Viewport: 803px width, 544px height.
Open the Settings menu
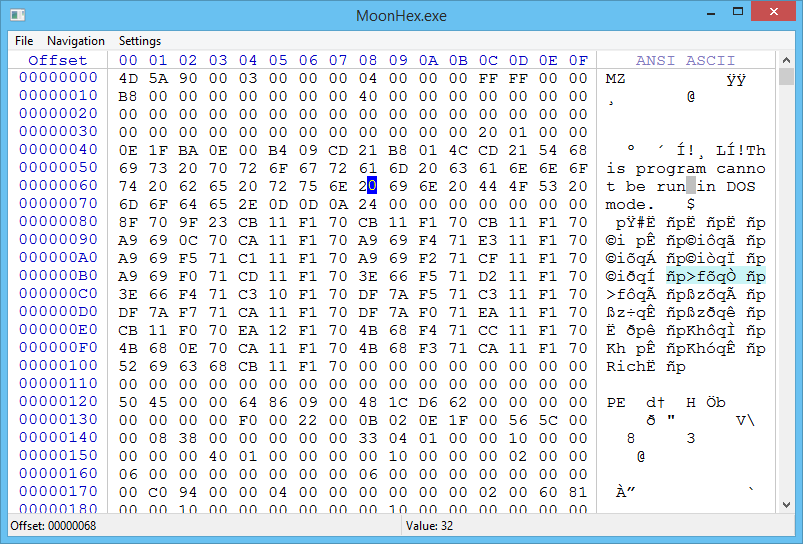click(x=140, y=41)
